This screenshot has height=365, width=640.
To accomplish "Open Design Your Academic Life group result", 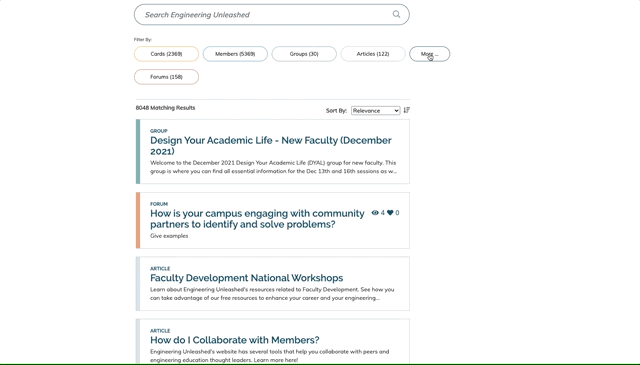I will tap(271, 146).
